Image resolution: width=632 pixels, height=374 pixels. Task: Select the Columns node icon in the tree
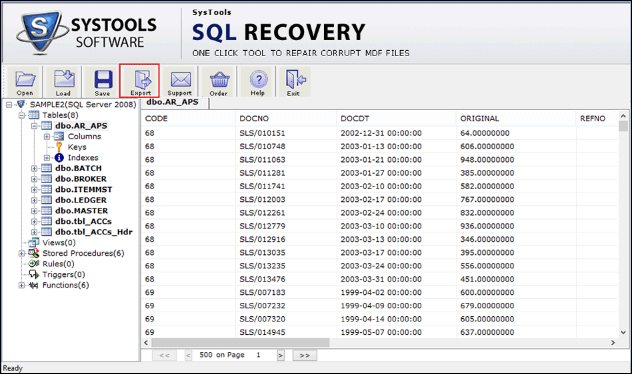coord(59,136)
